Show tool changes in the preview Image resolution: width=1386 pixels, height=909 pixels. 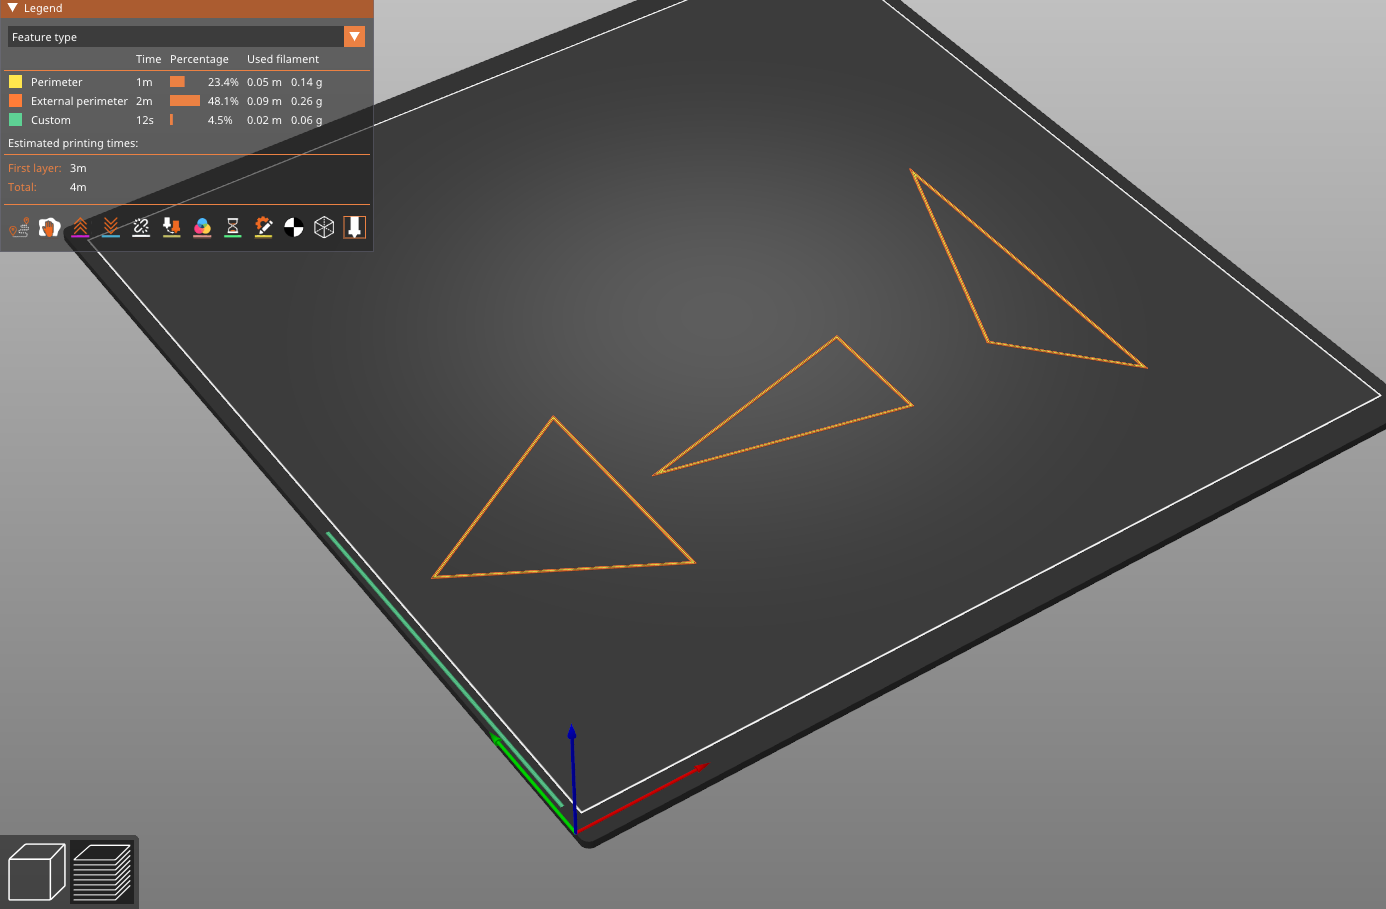(x=171, y=227)
